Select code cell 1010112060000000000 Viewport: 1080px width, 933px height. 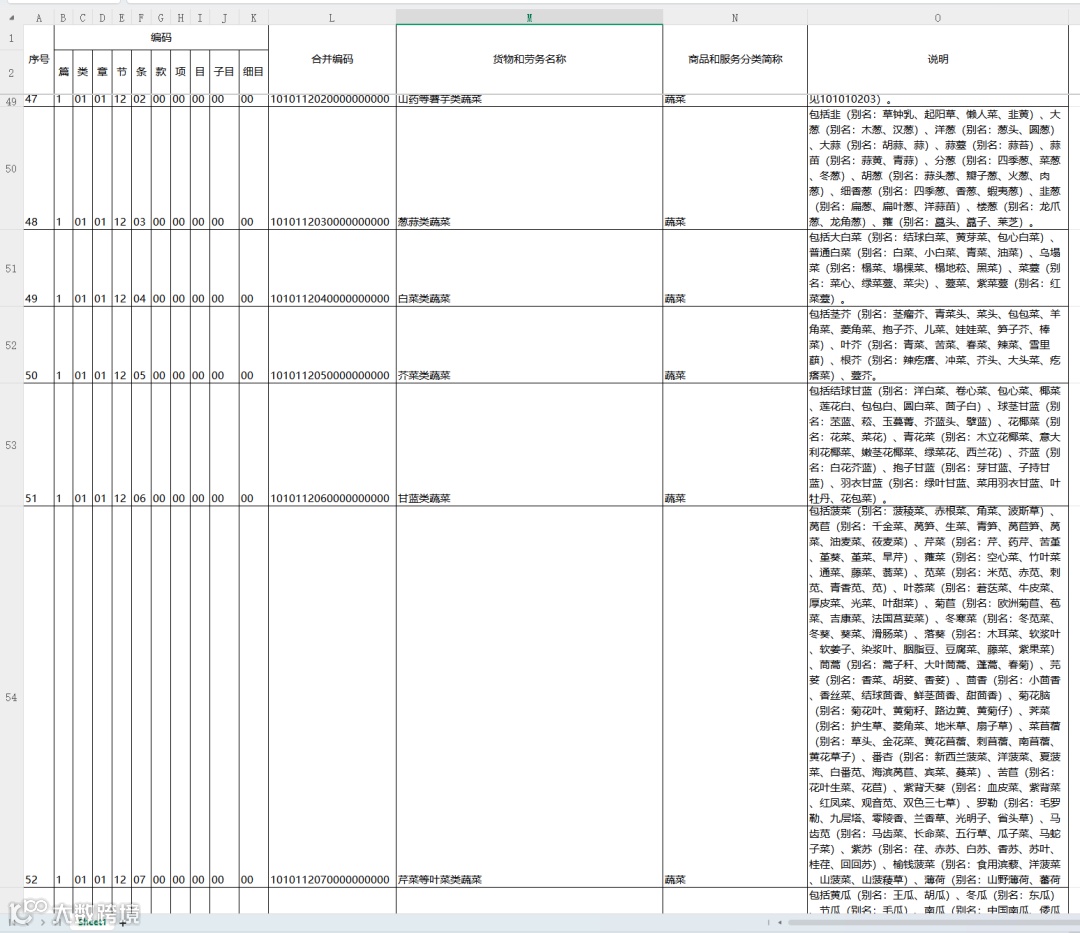[x=332, y=445]
